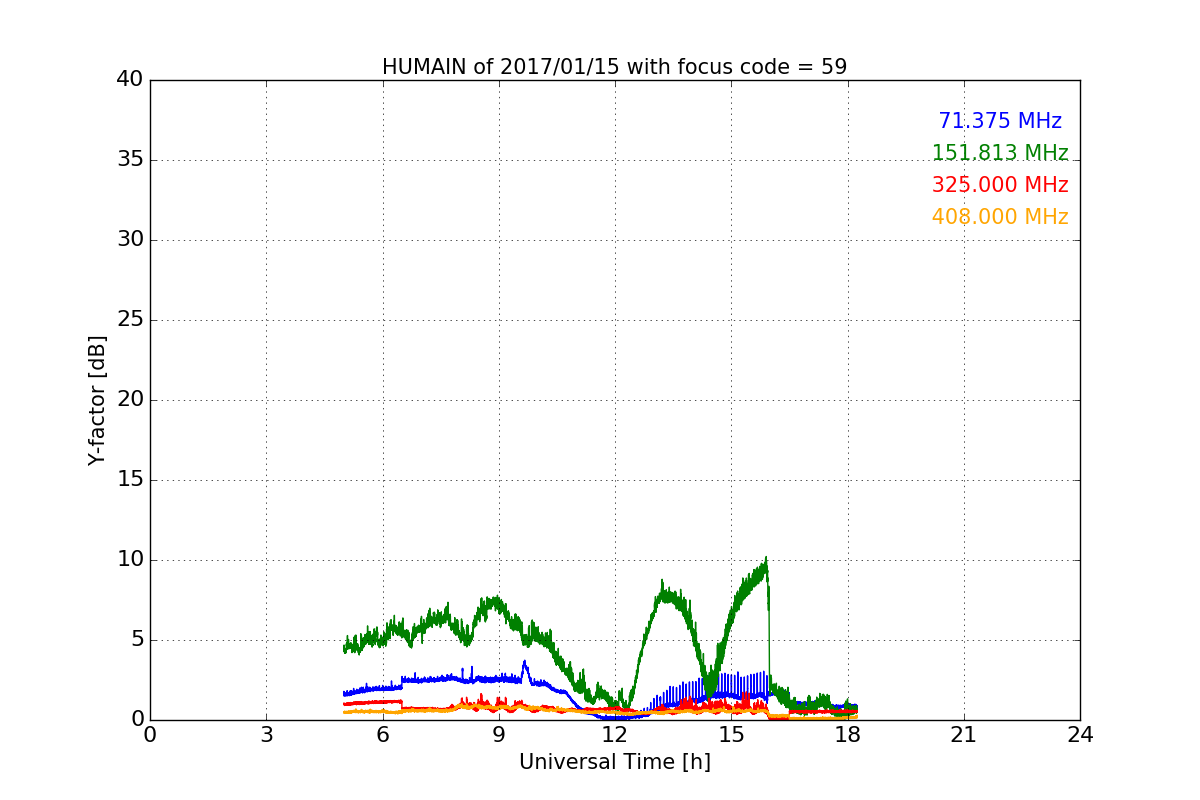Click the x-axis tick label 21
The image size is (1200, 800).
tap(964, 735)
